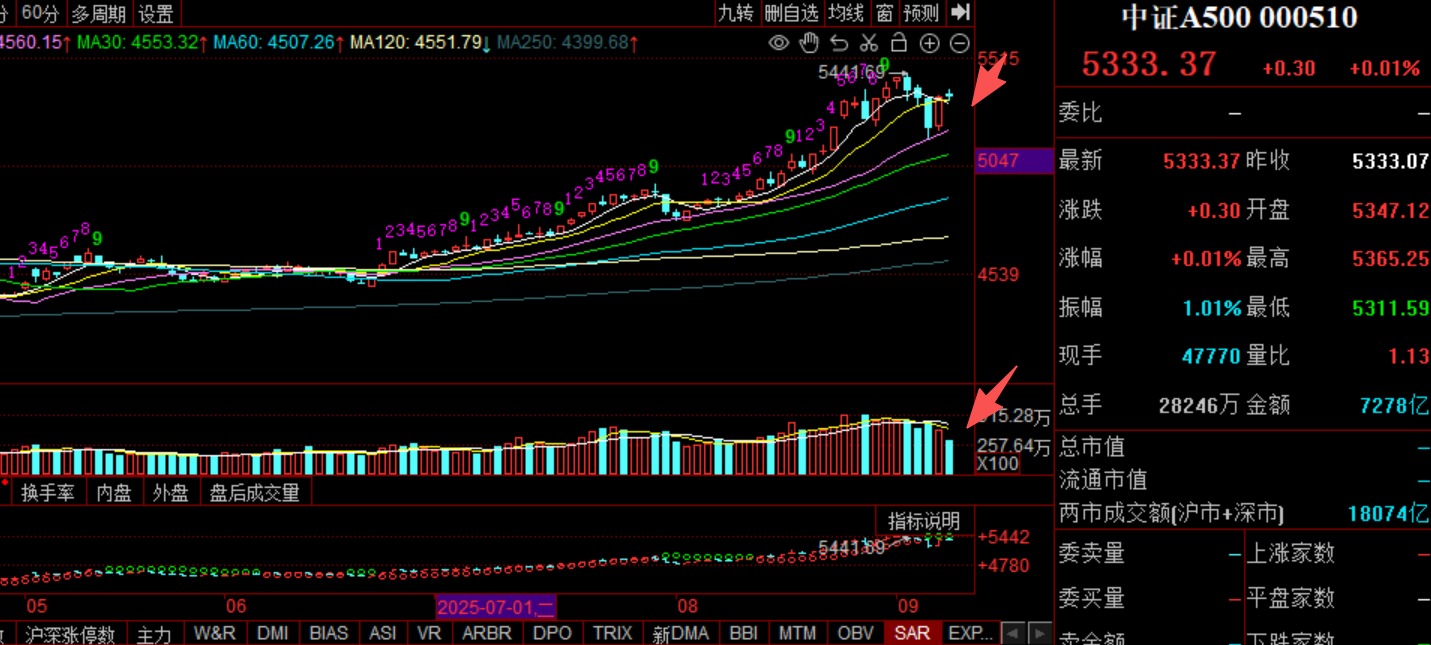Click the 中证A500 000510 title

tap(1240, 18)
